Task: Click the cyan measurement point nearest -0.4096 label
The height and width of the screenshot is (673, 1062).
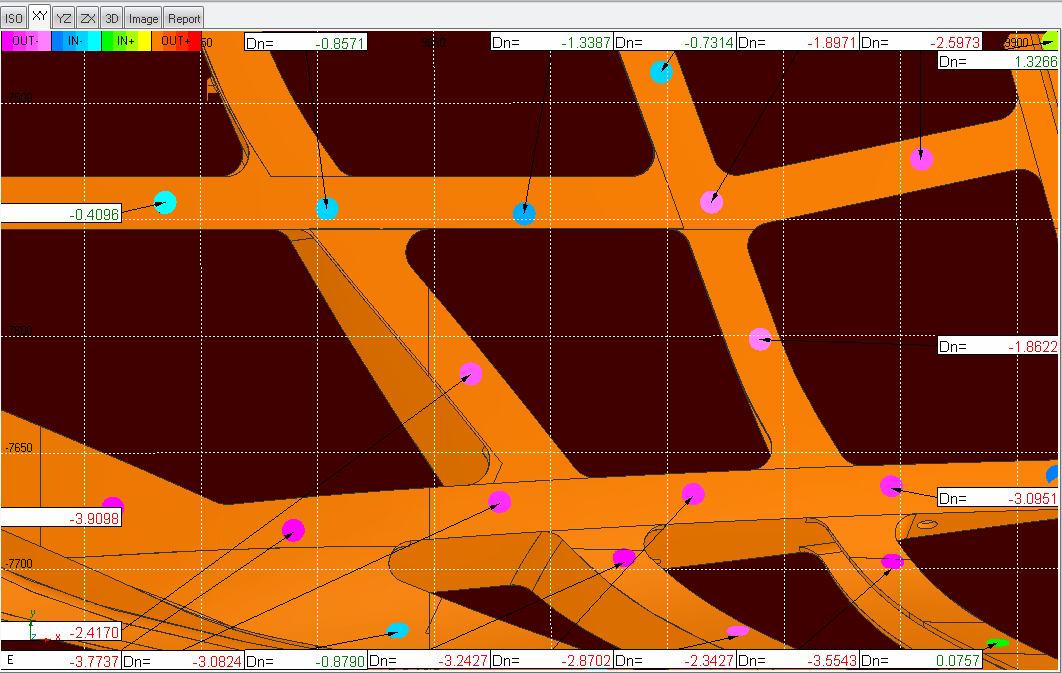Action: coord(165,203)
